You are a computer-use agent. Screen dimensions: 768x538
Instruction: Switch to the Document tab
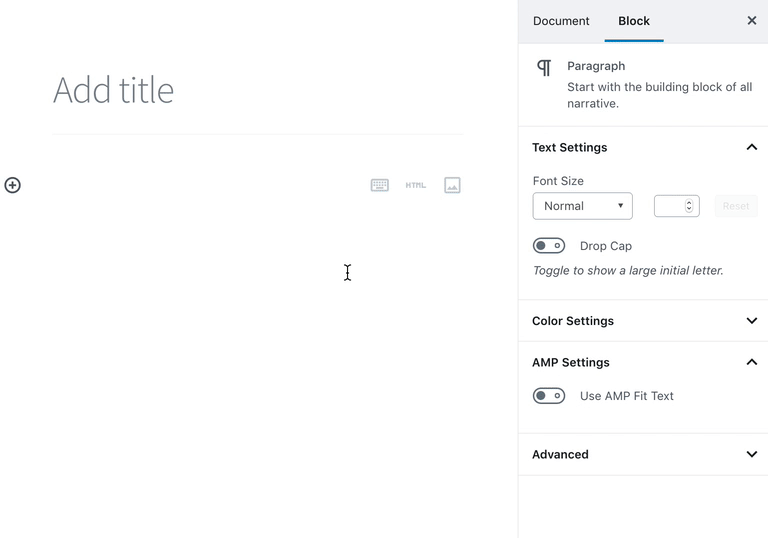click(561, 21)
